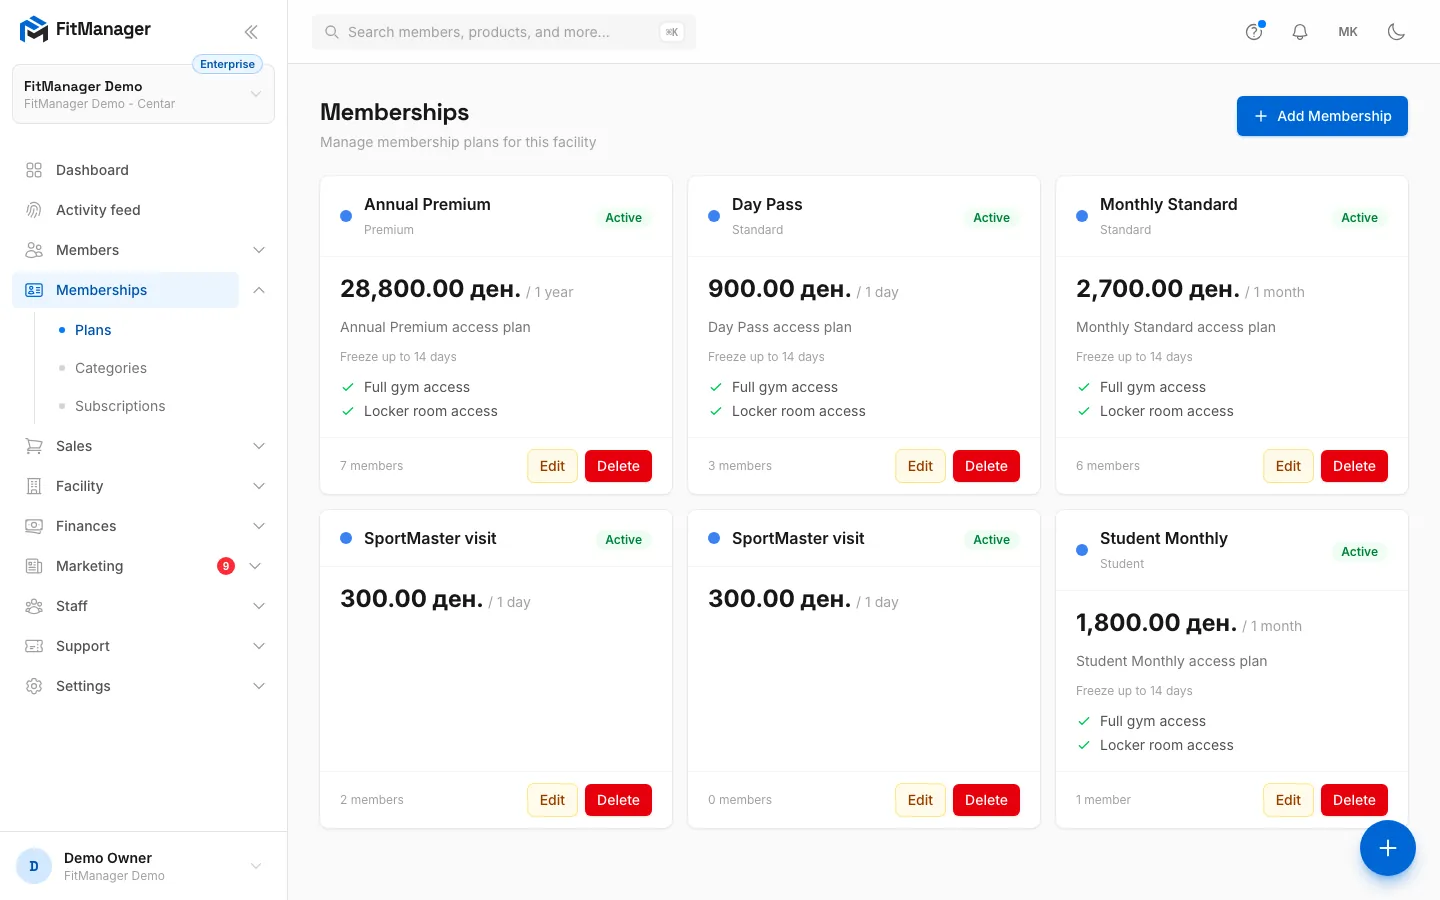Select the Memberships menu item

(x=125, y=290)
